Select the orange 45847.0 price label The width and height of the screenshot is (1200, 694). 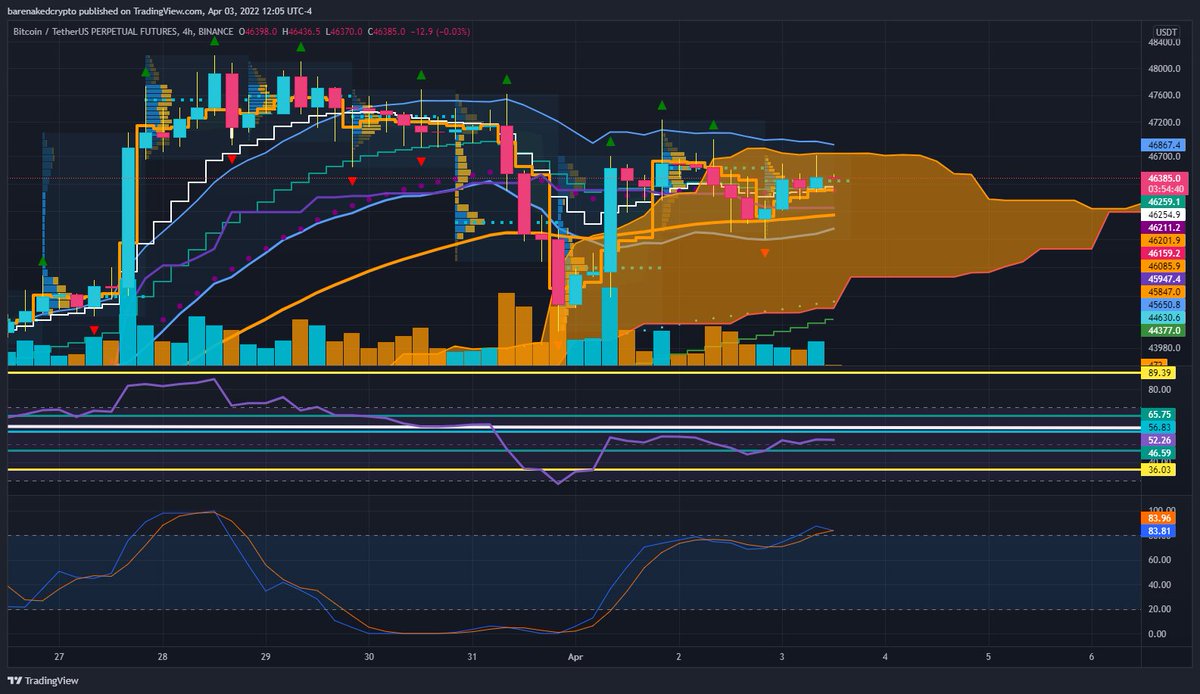[1162, 291]
